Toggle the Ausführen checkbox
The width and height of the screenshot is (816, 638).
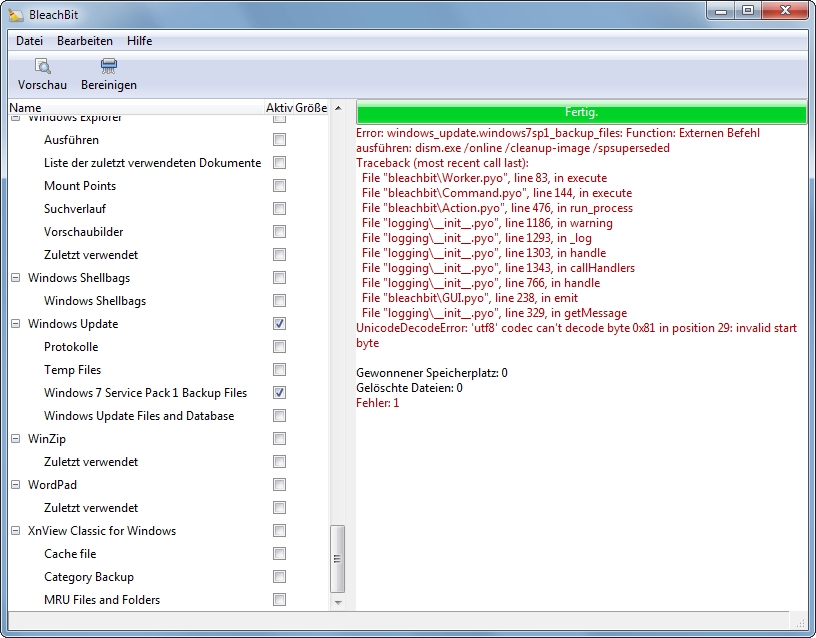click(279, 139)
